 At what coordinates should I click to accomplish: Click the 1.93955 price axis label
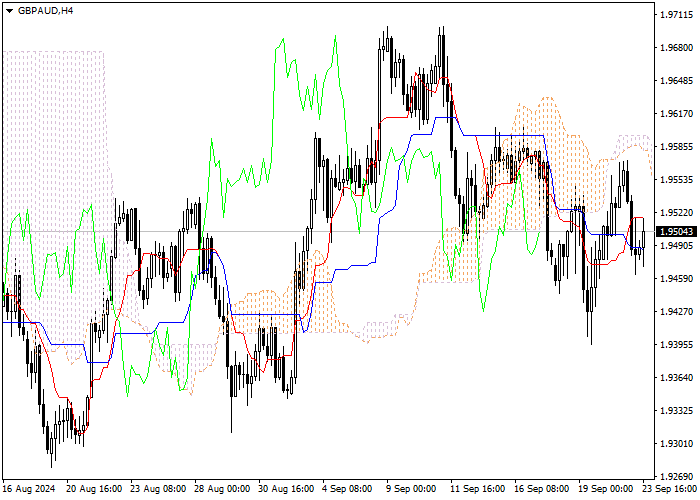pyautogui.click(x=677, y=345)
